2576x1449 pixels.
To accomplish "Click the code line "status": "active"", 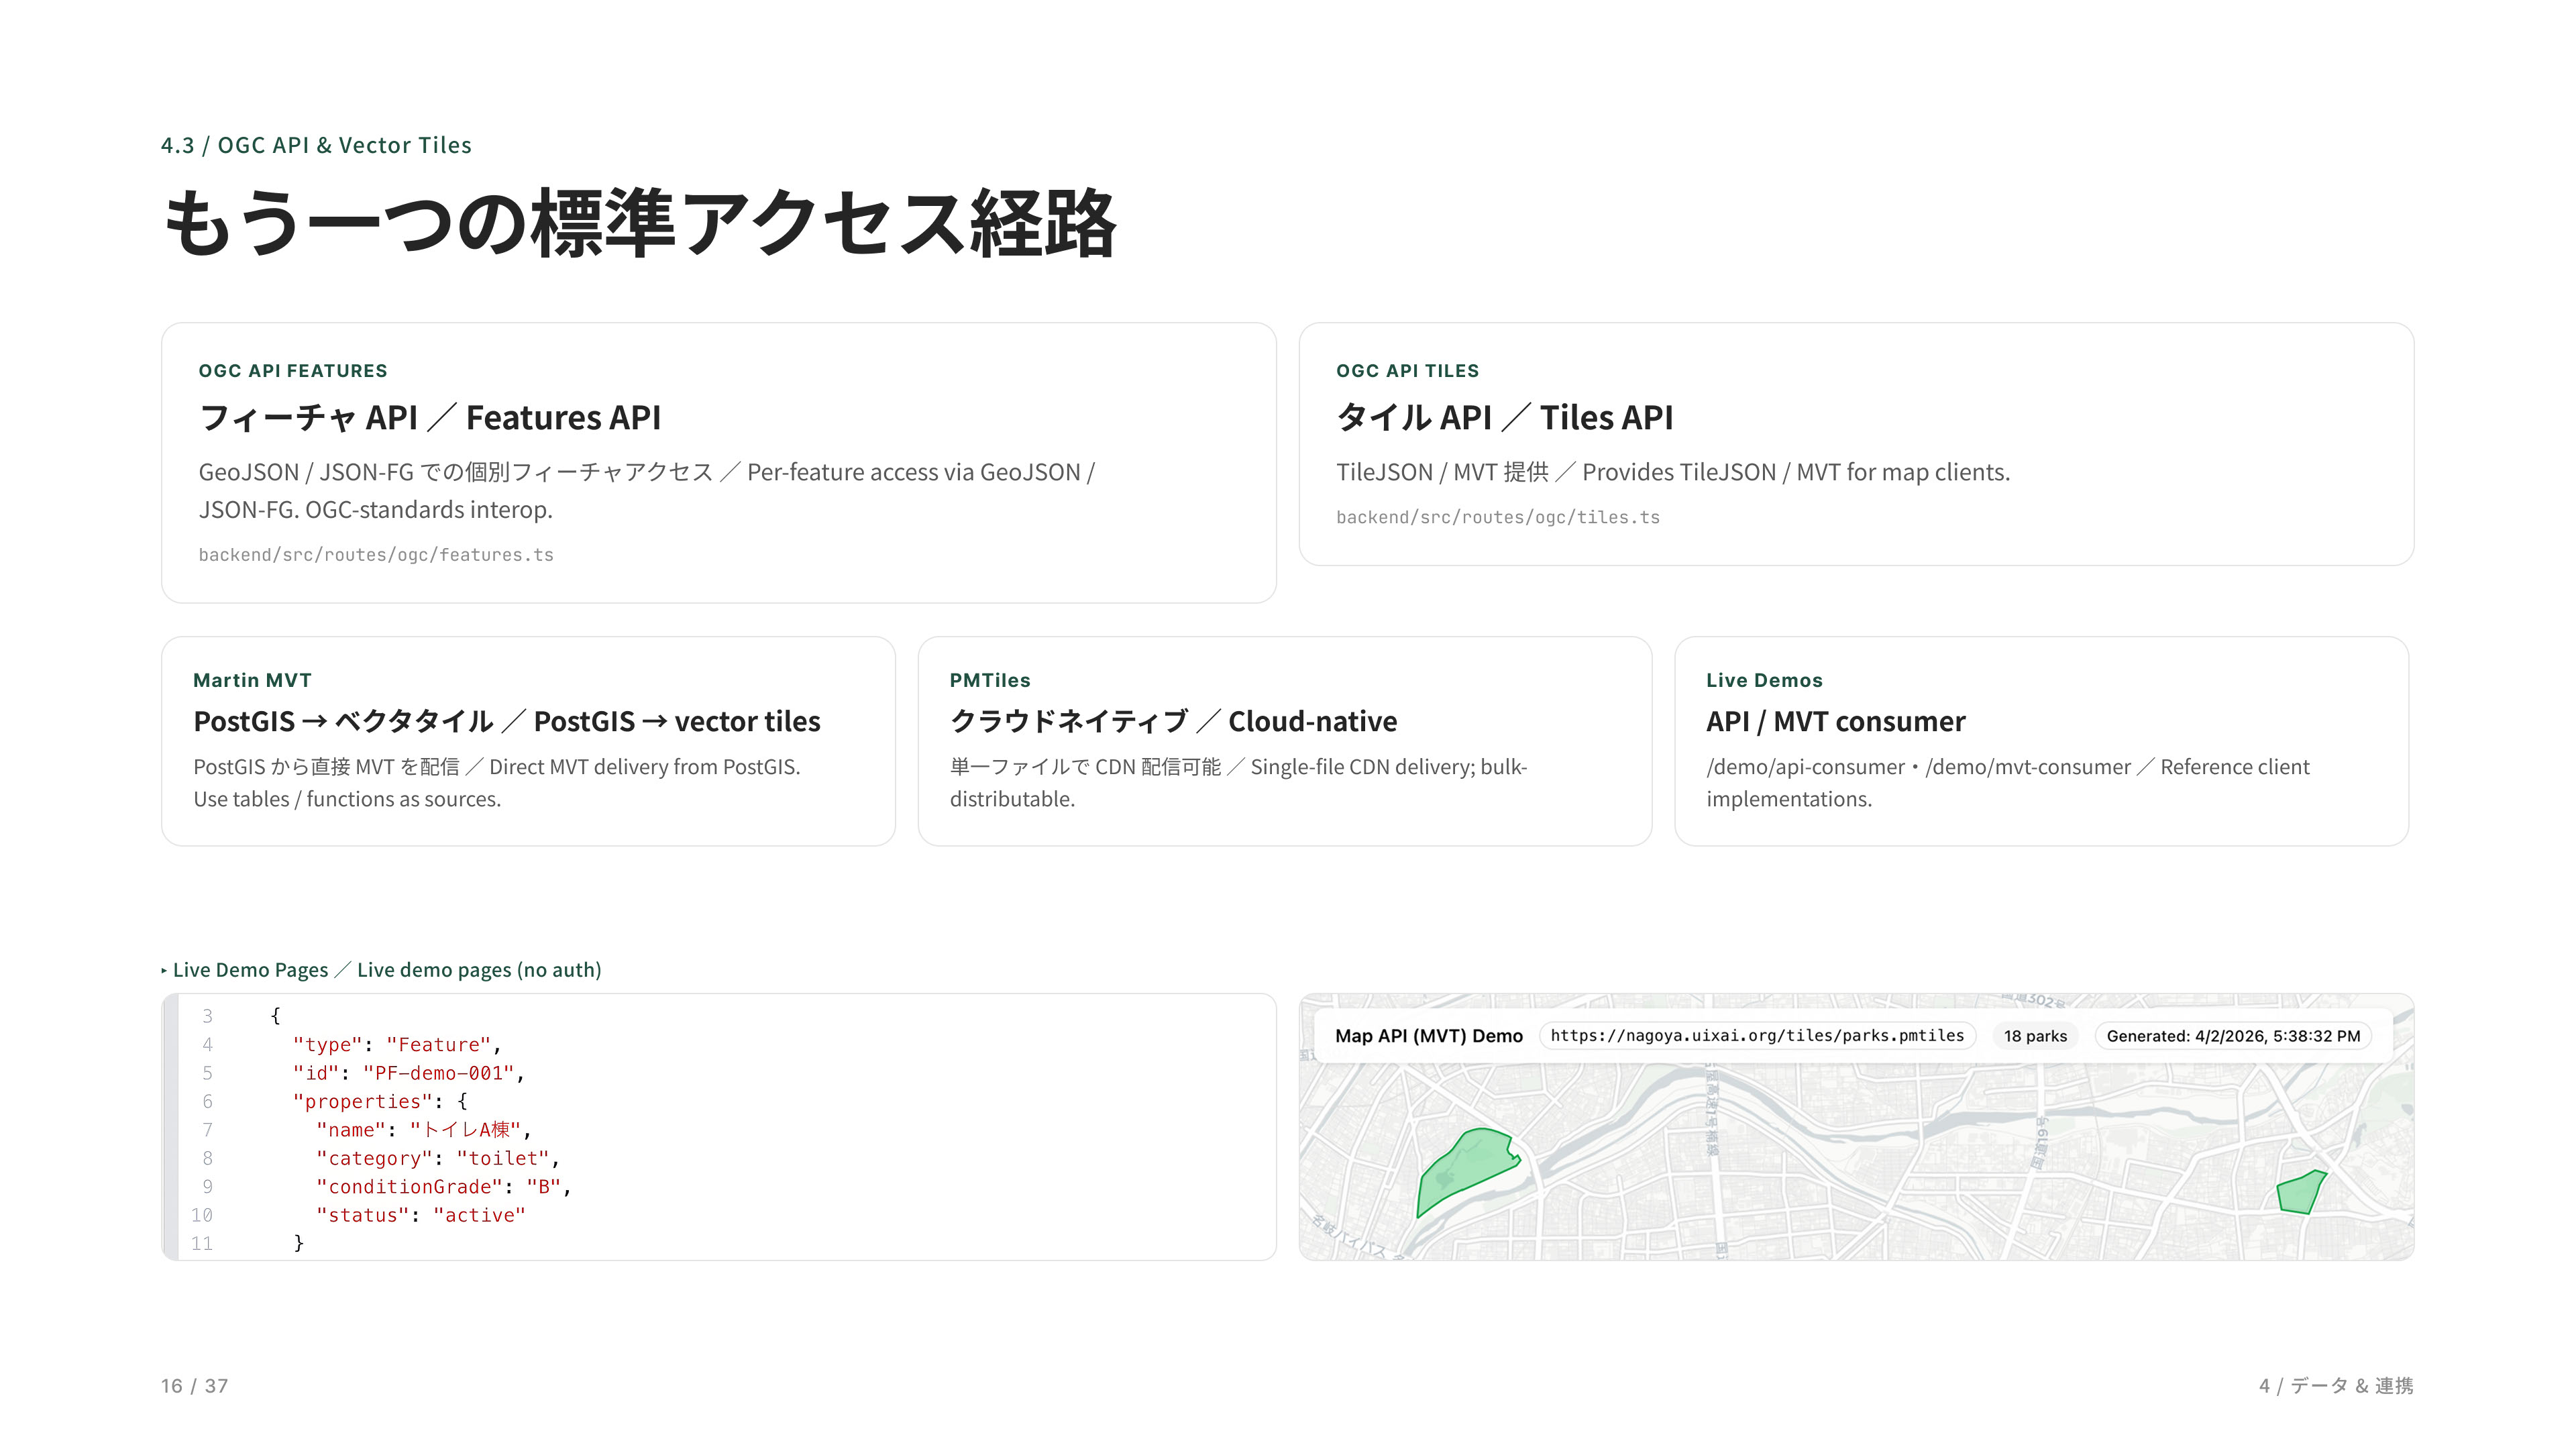I will (x=421, y=1215).
